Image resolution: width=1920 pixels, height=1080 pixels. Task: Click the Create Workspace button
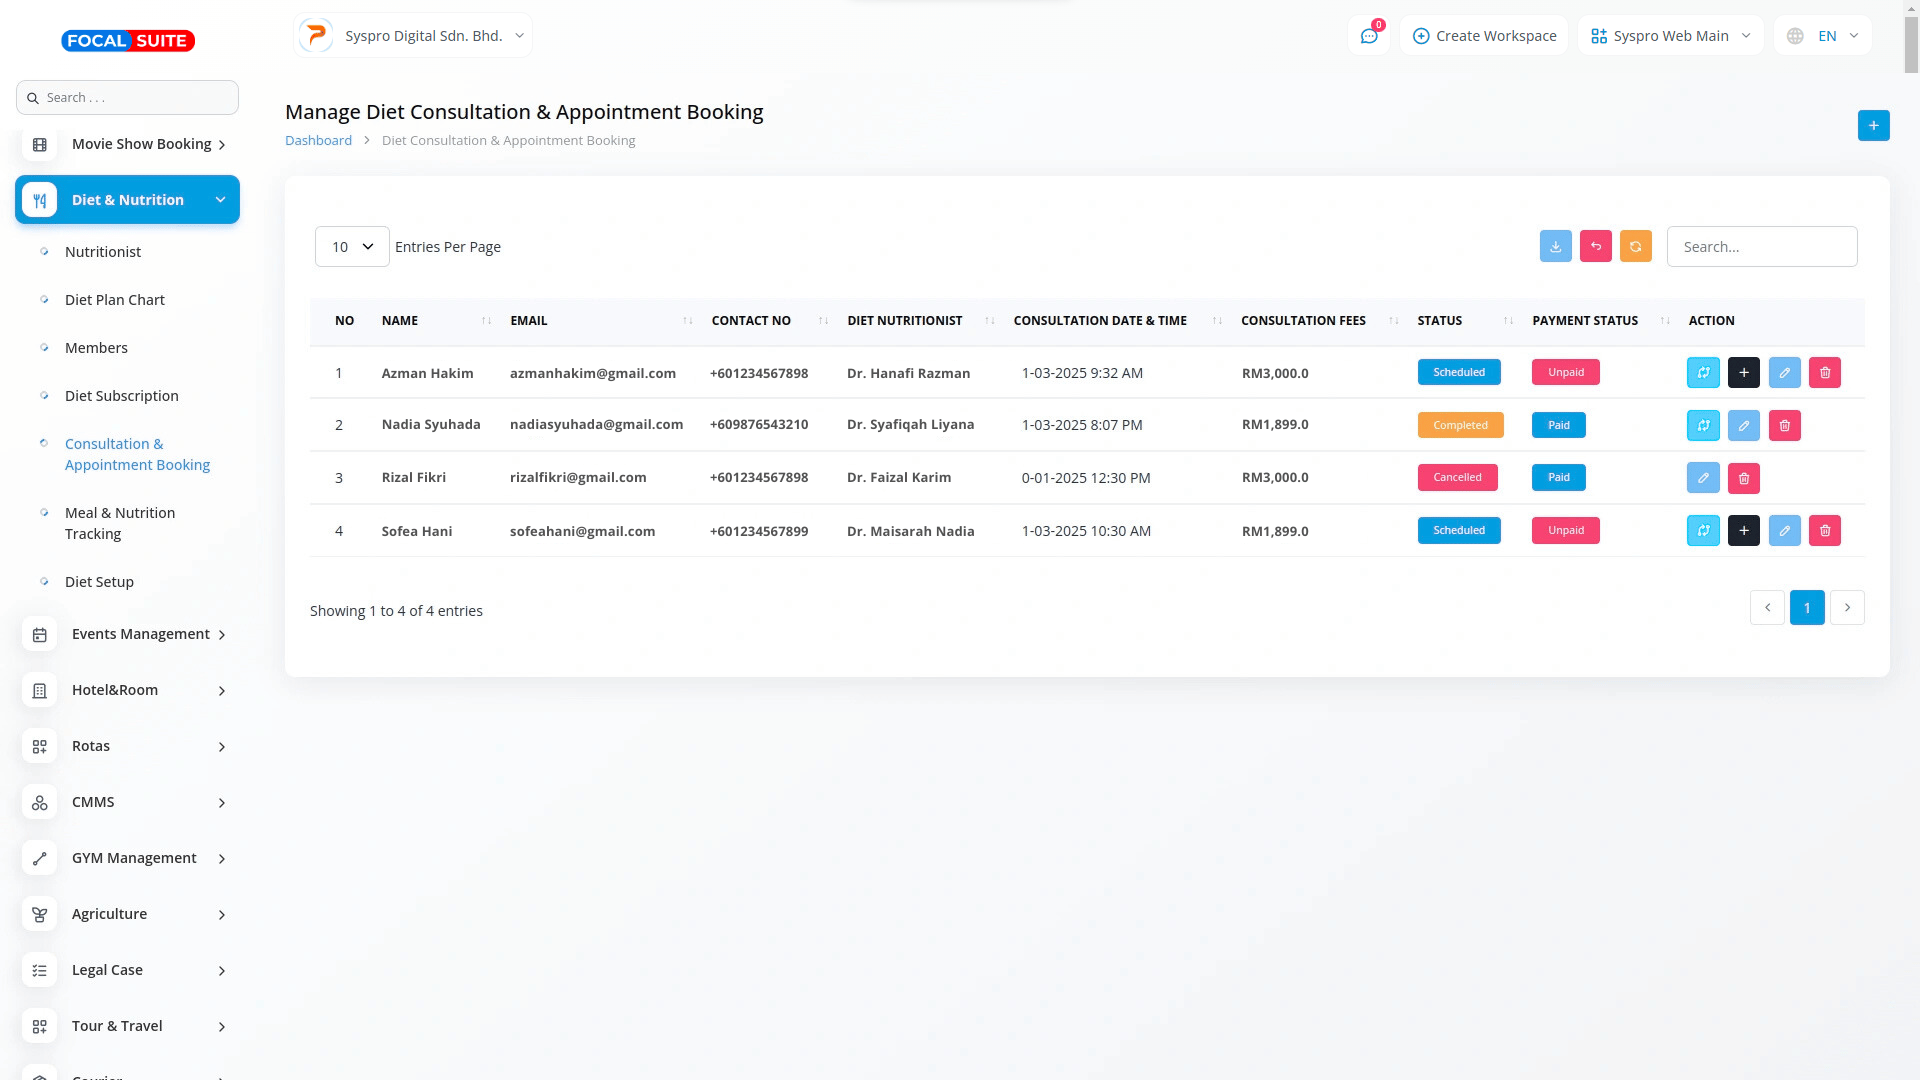1484,36
